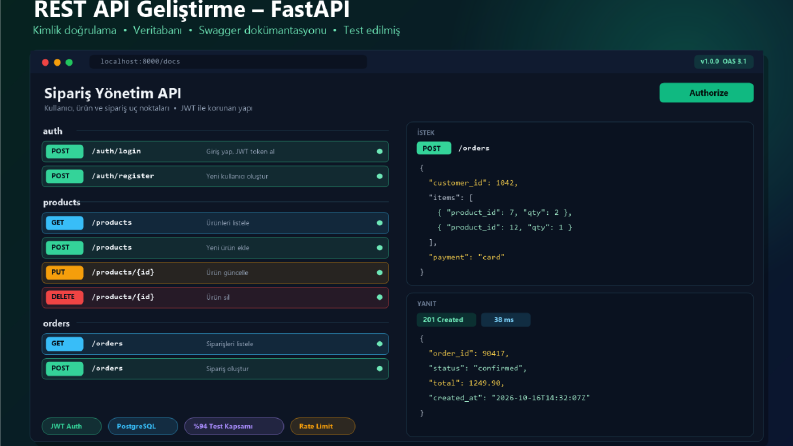The height and width of the screenshot is (446, 793).
Task: Click the "product_id": 7 item line
Action: point(504,212)
